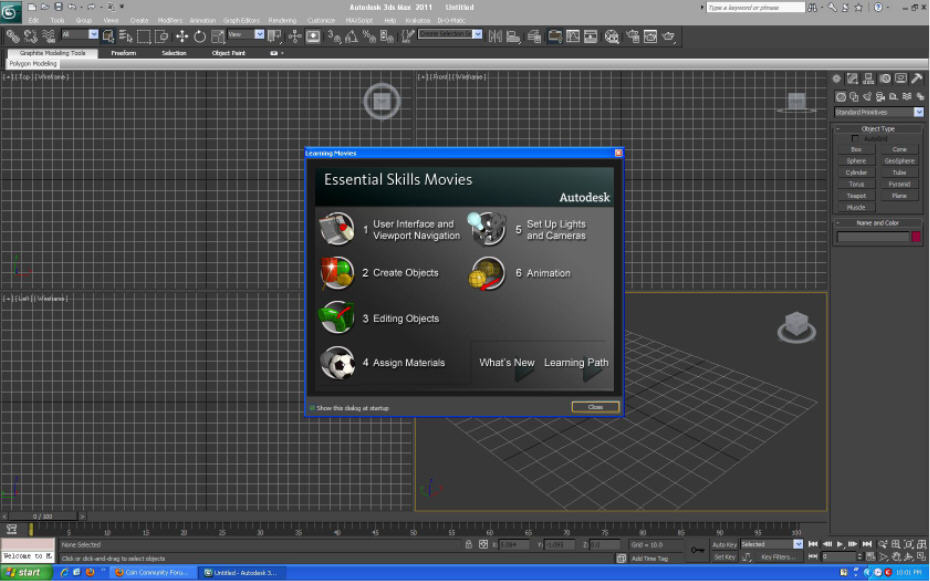Click the object color swatch
Viewport: 930px width, 581px height.
pos(916,237)
